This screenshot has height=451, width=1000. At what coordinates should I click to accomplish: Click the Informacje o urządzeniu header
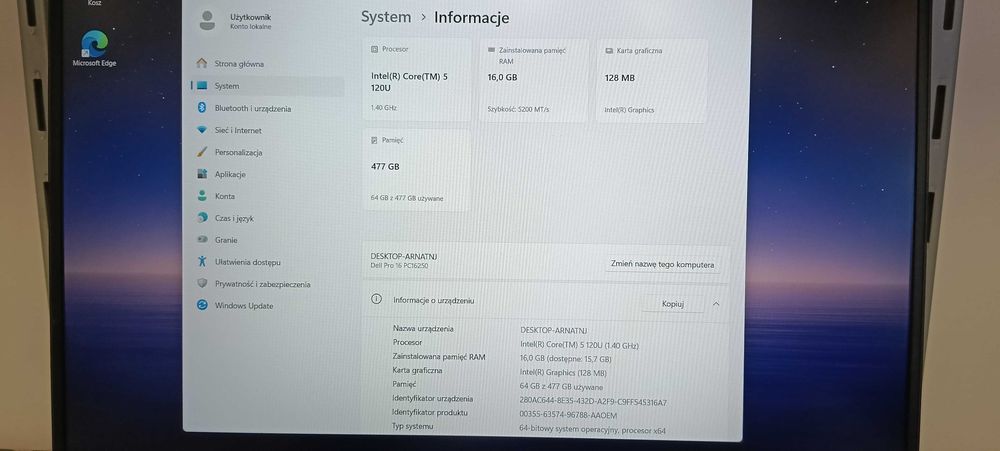click(x=433, y=300)
